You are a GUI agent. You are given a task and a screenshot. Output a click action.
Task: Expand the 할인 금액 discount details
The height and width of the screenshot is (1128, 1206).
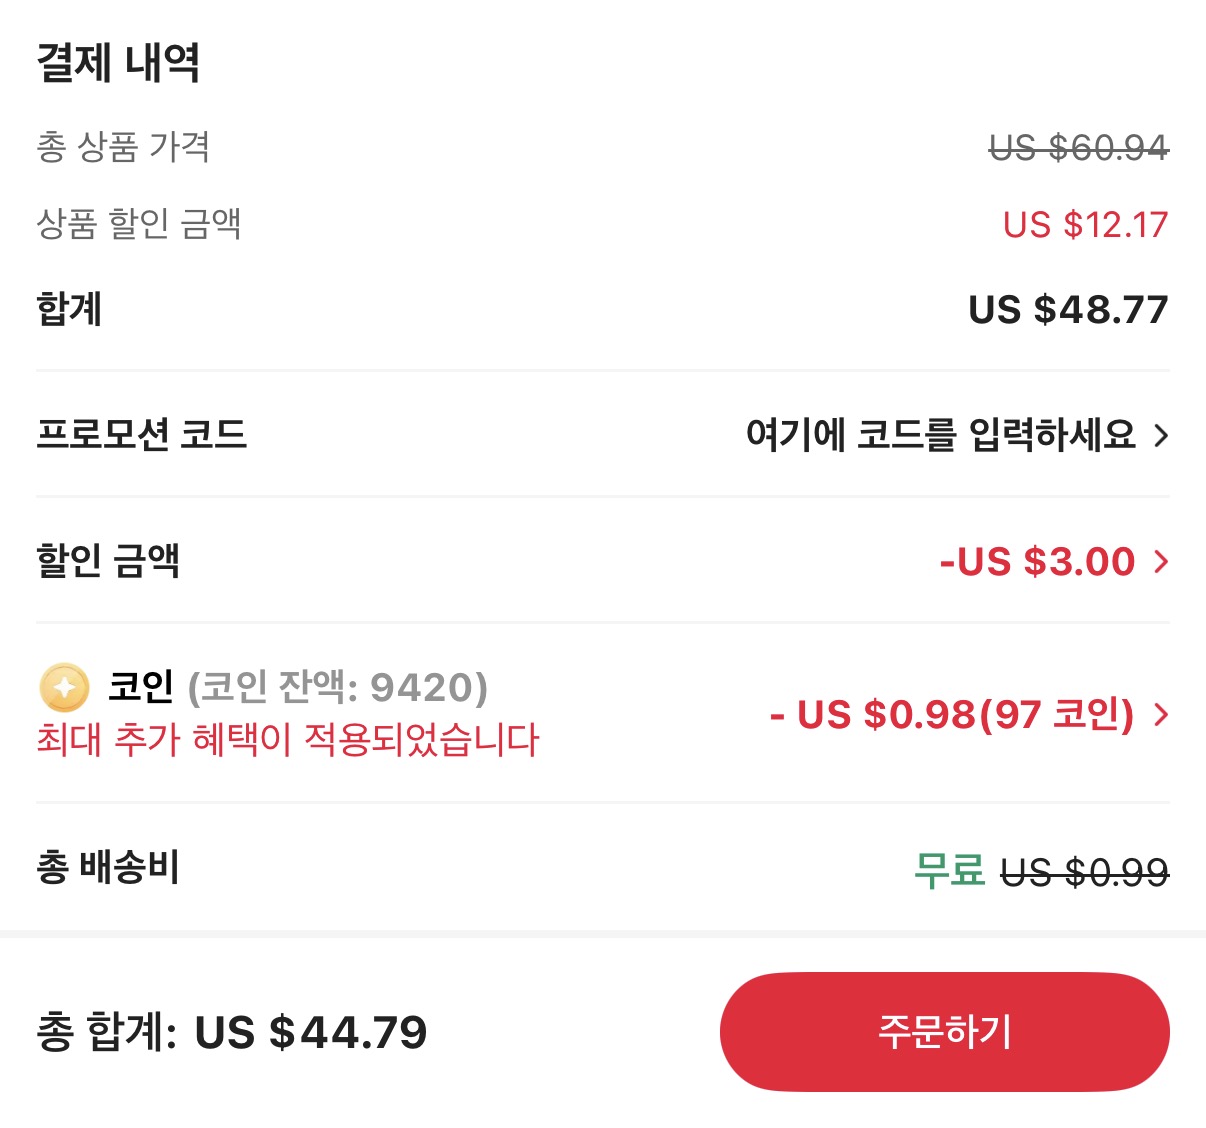1161,561
